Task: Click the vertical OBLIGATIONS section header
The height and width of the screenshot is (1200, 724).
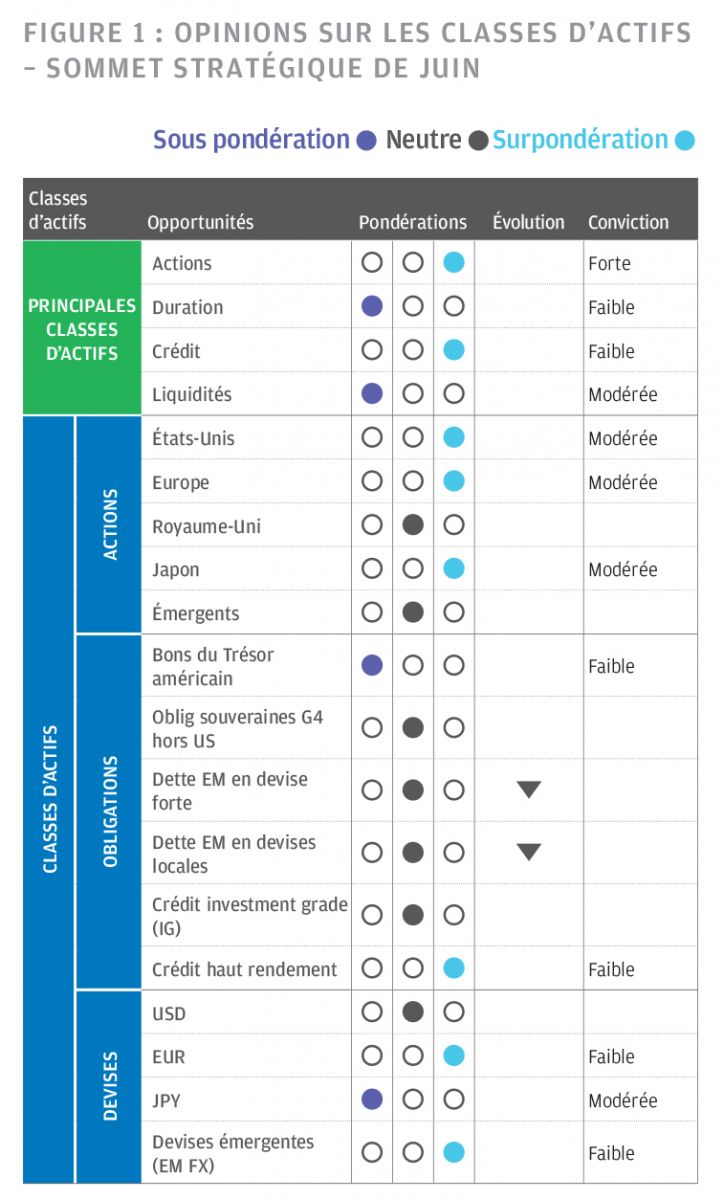Action: click(x=110, y=811)
